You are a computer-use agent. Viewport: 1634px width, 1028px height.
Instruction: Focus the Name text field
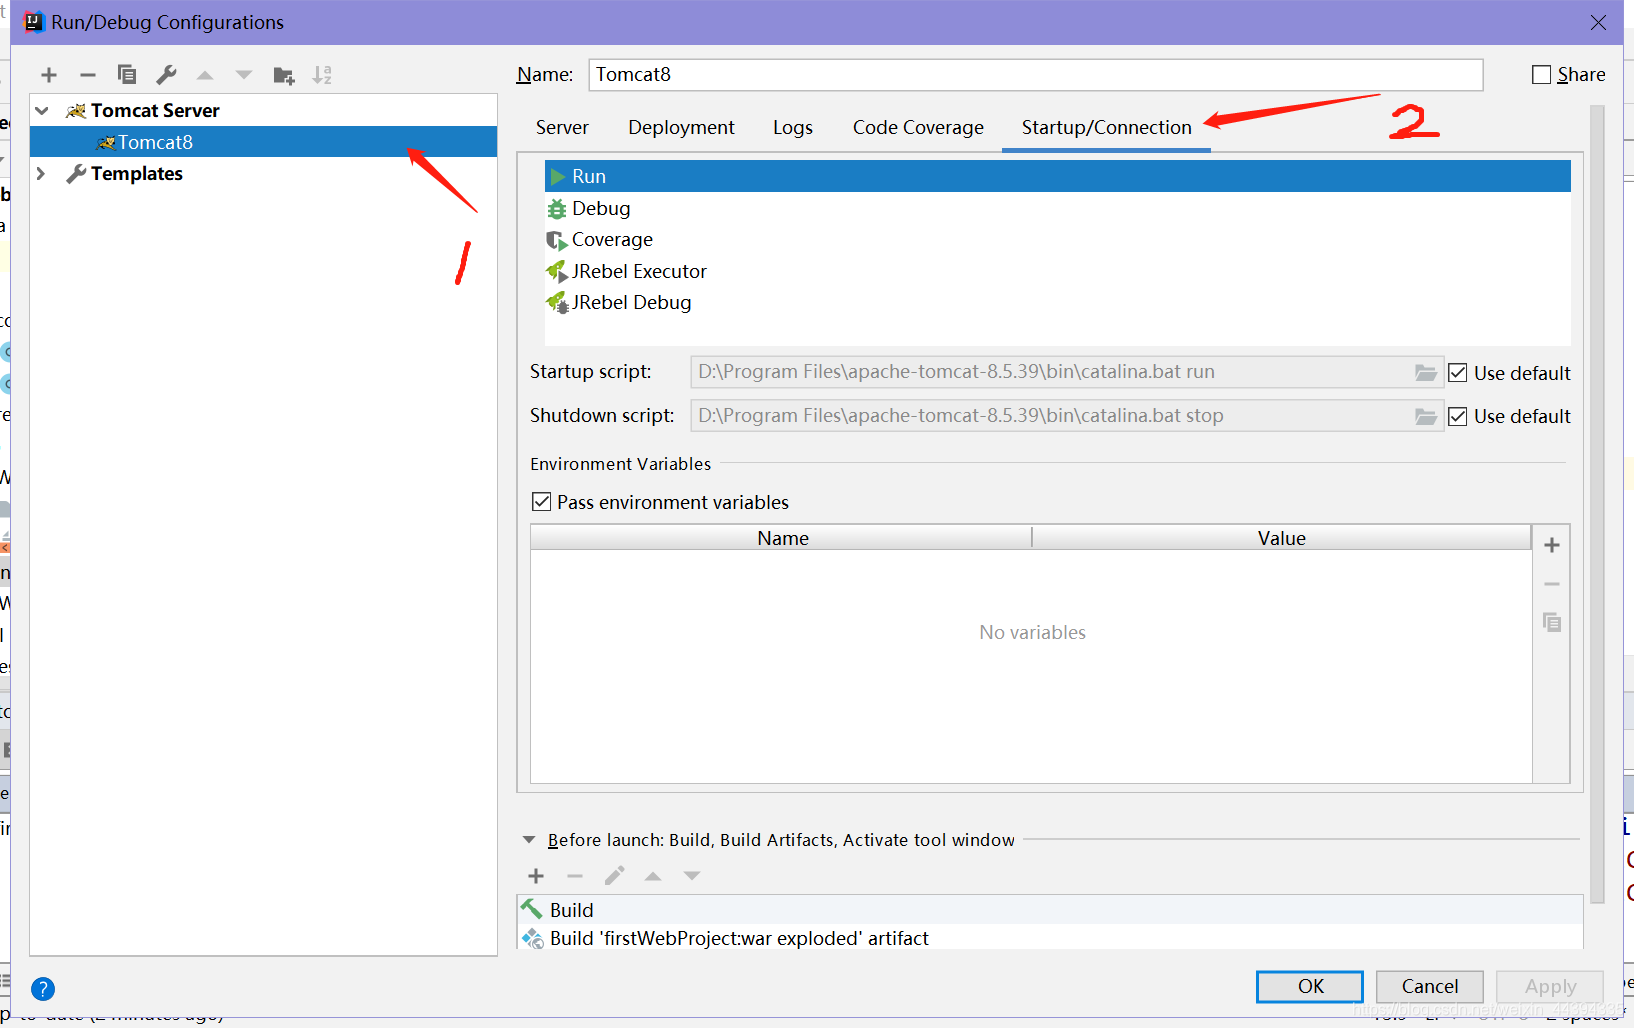point(1035,75)
